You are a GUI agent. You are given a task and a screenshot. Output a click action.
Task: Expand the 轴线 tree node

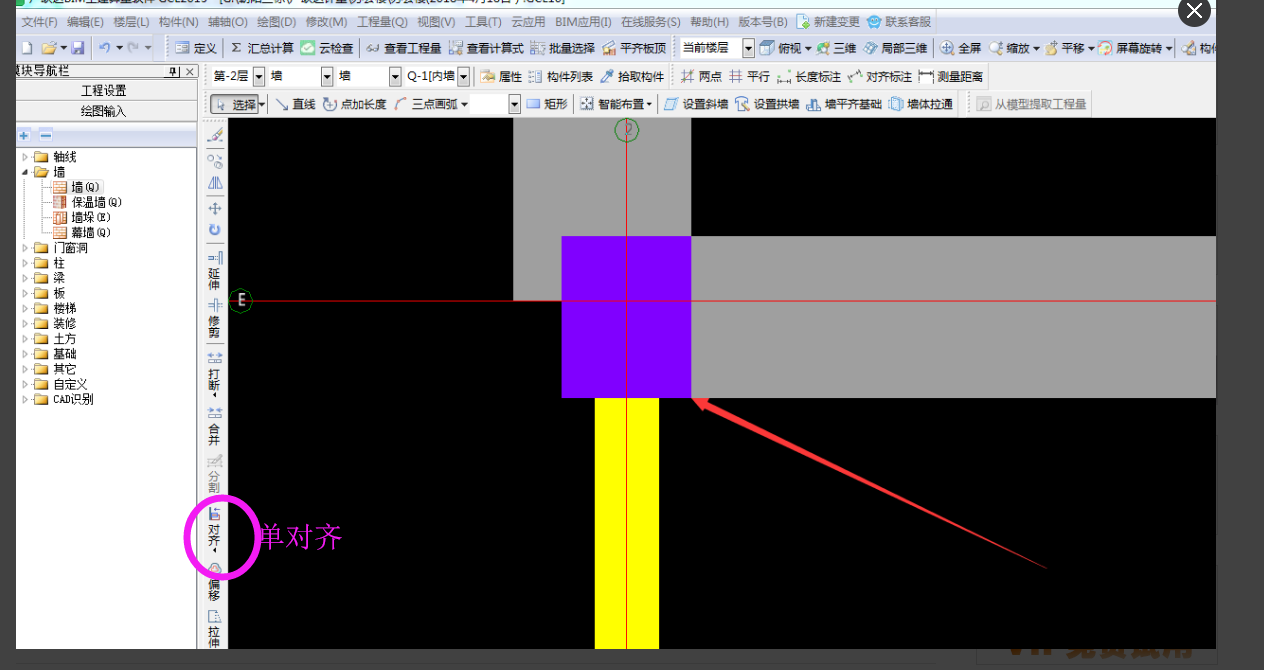(x=26, y=157)
